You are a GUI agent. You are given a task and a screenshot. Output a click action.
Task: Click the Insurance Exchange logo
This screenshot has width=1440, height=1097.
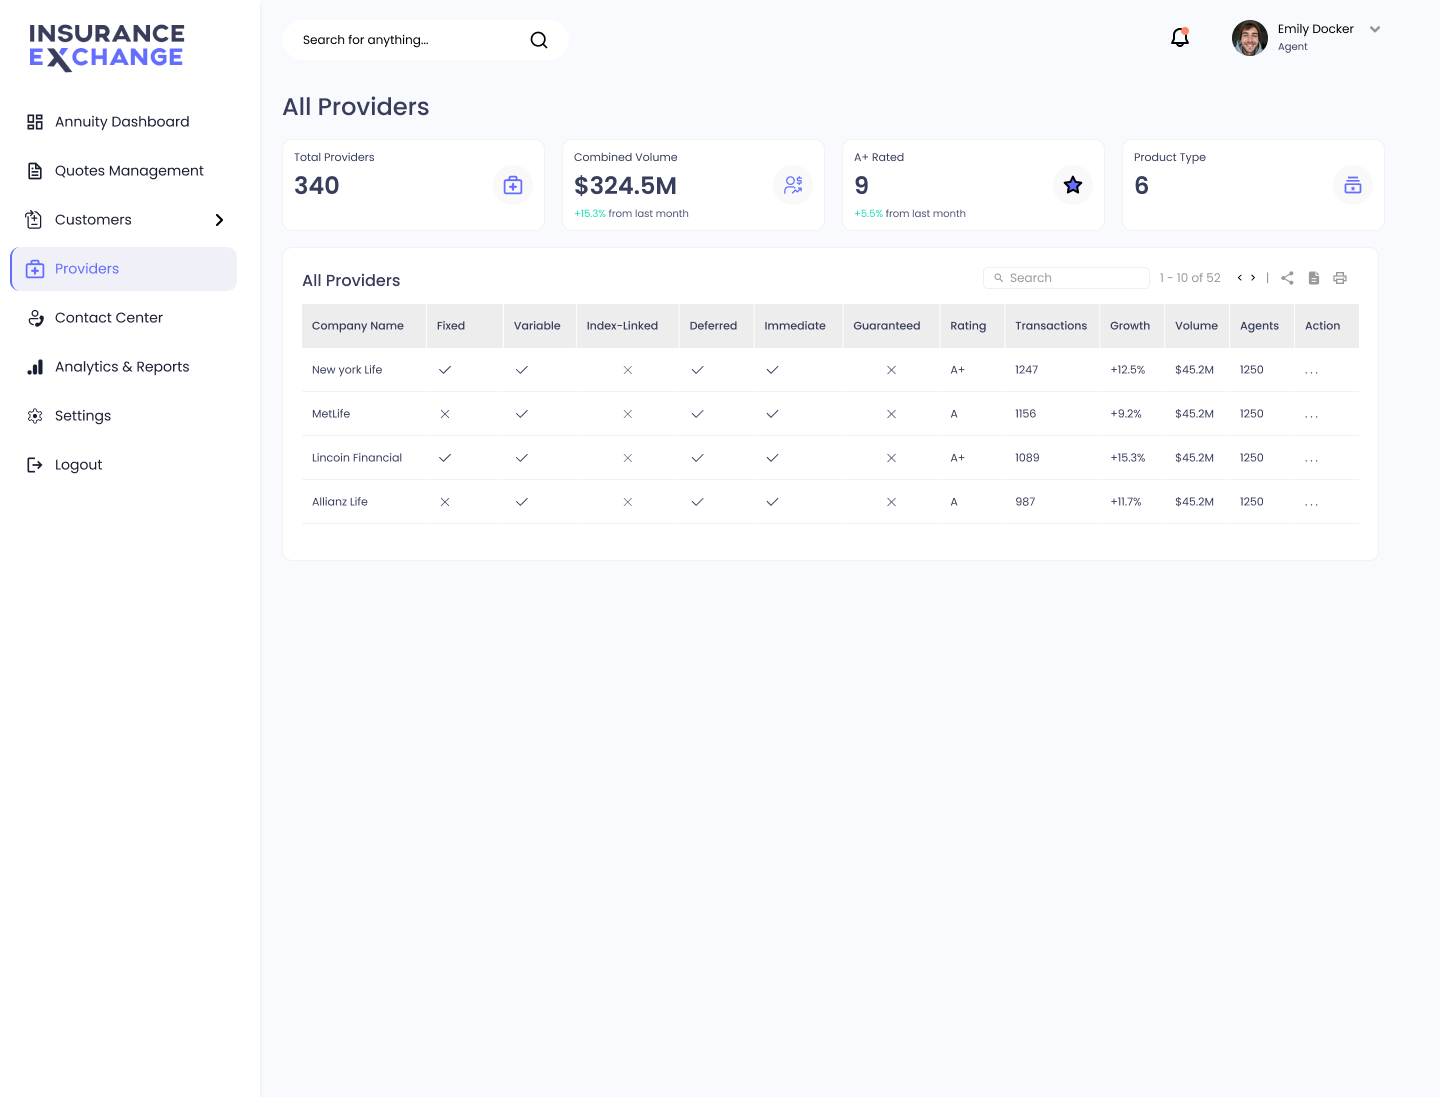click(x=107, y=47)
